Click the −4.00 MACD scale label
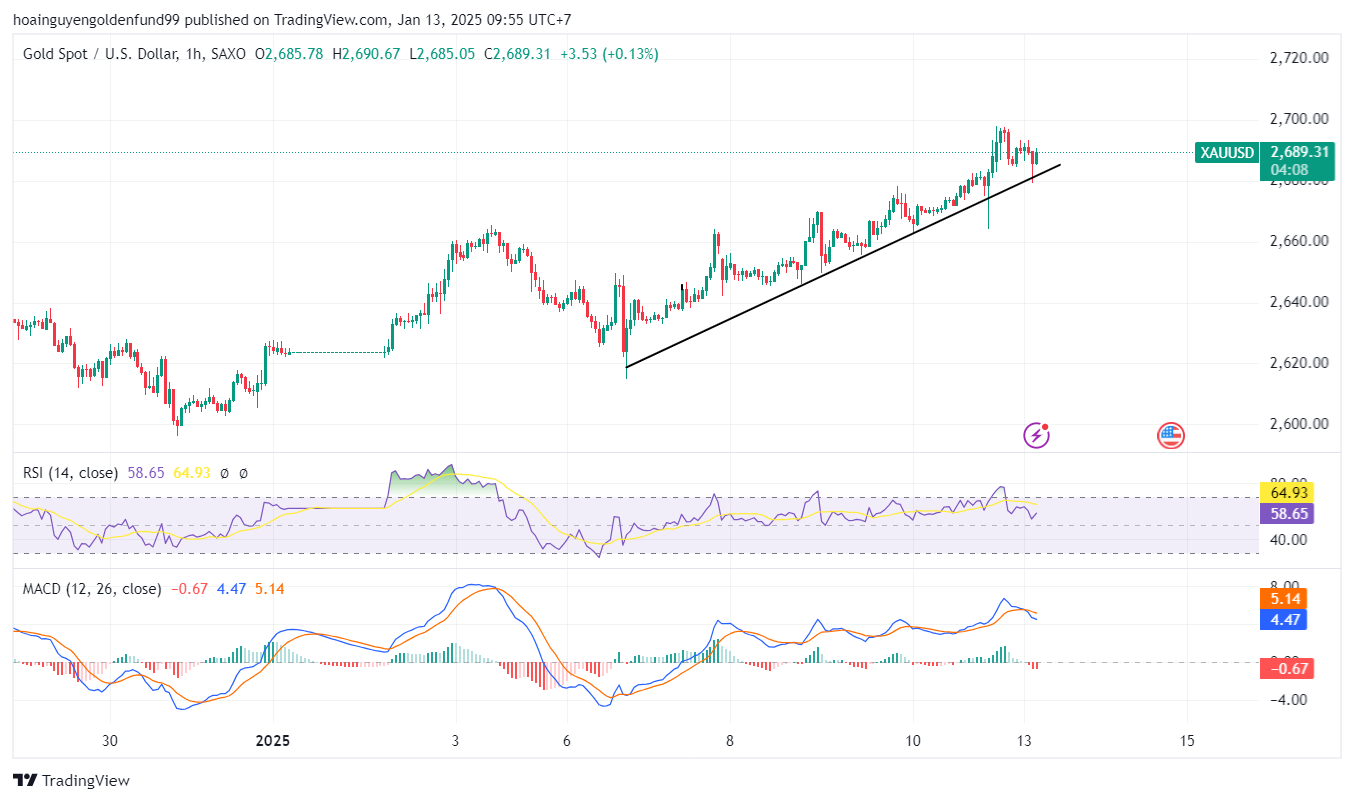The width and height of the screenshot is (1354, 802). coord(1289,699)
